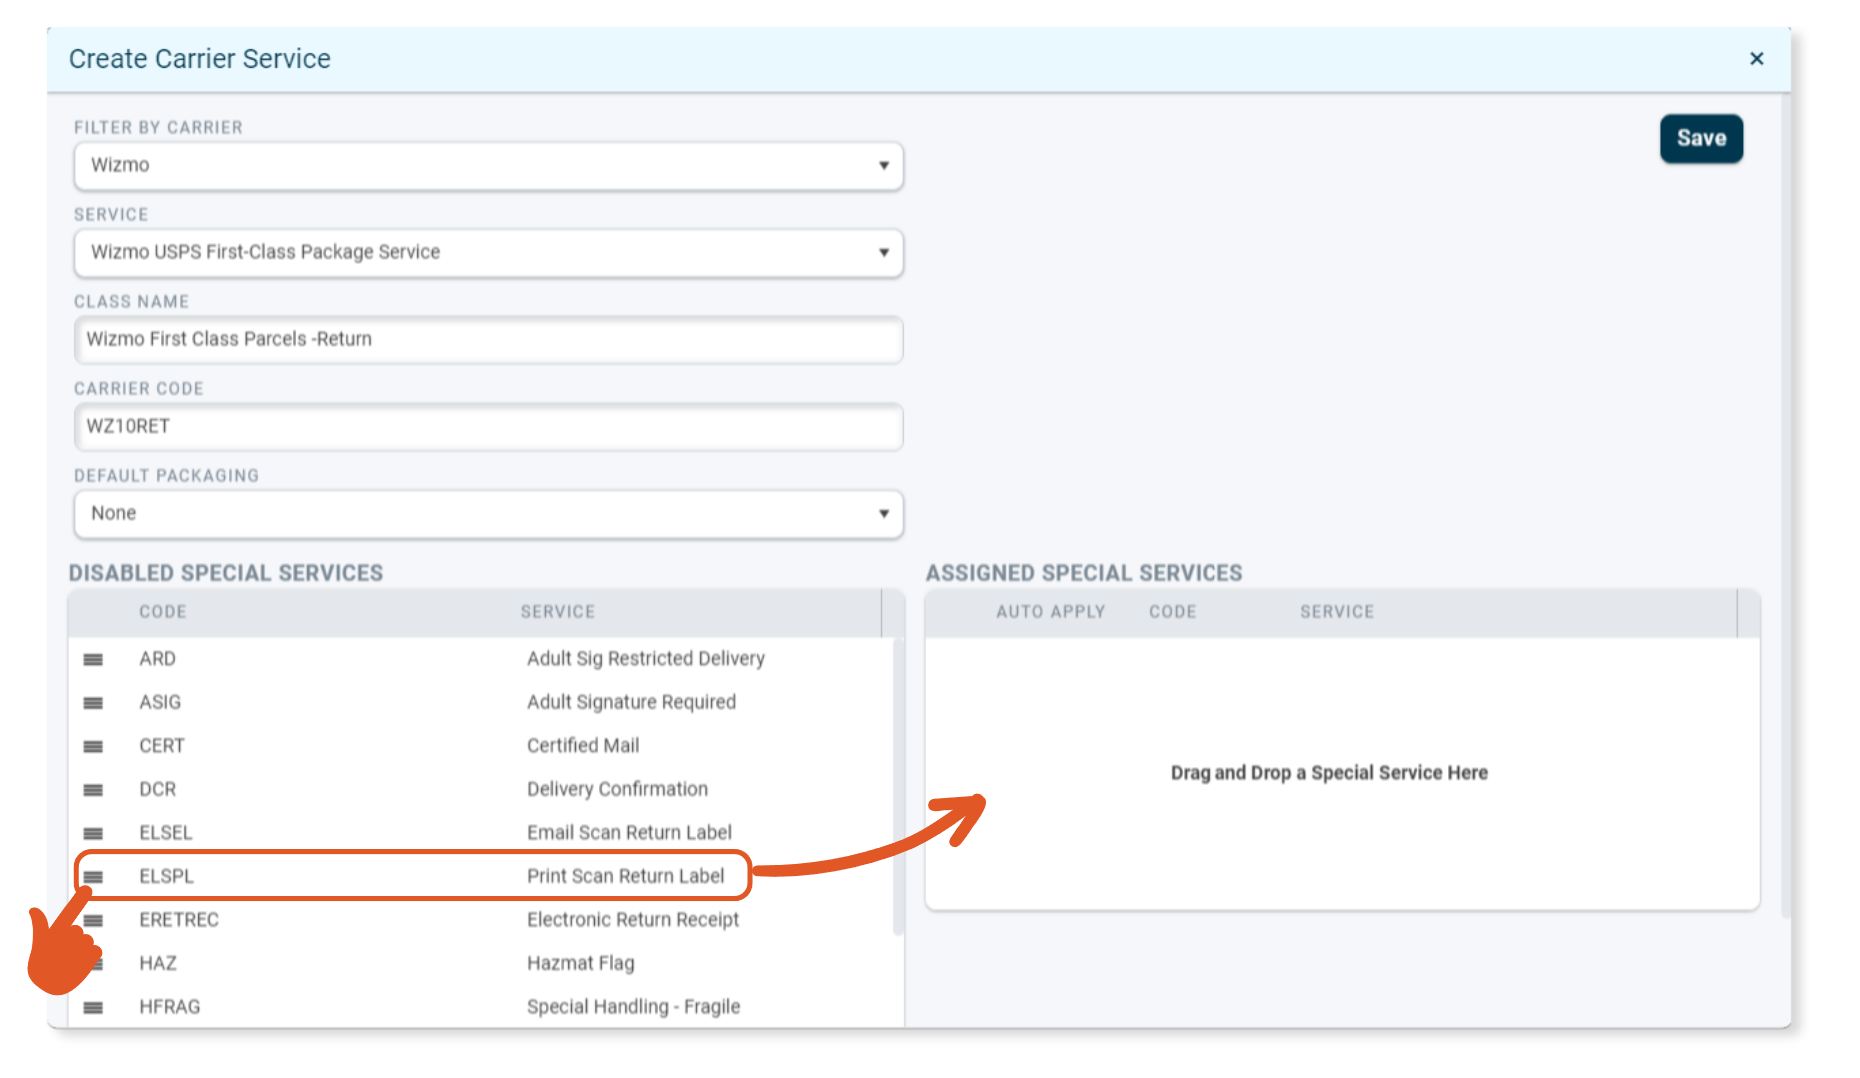Click inside the Carrier Code field
This screenshot has width=1860, height=1078.
488,426
